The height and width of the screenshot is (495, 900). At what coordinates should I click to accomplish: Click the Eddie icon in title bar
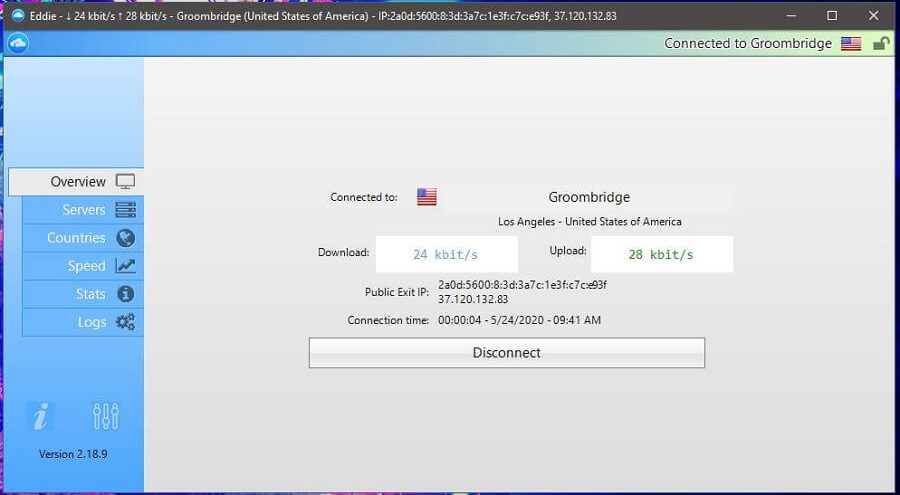point(18,16)
